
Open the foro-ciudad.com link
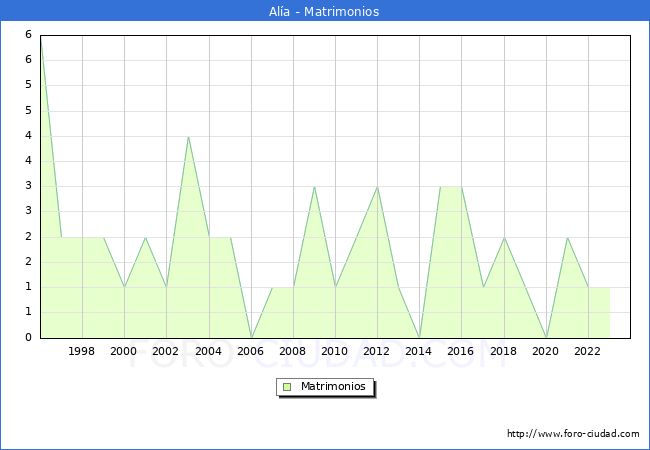tap(573, 434)
